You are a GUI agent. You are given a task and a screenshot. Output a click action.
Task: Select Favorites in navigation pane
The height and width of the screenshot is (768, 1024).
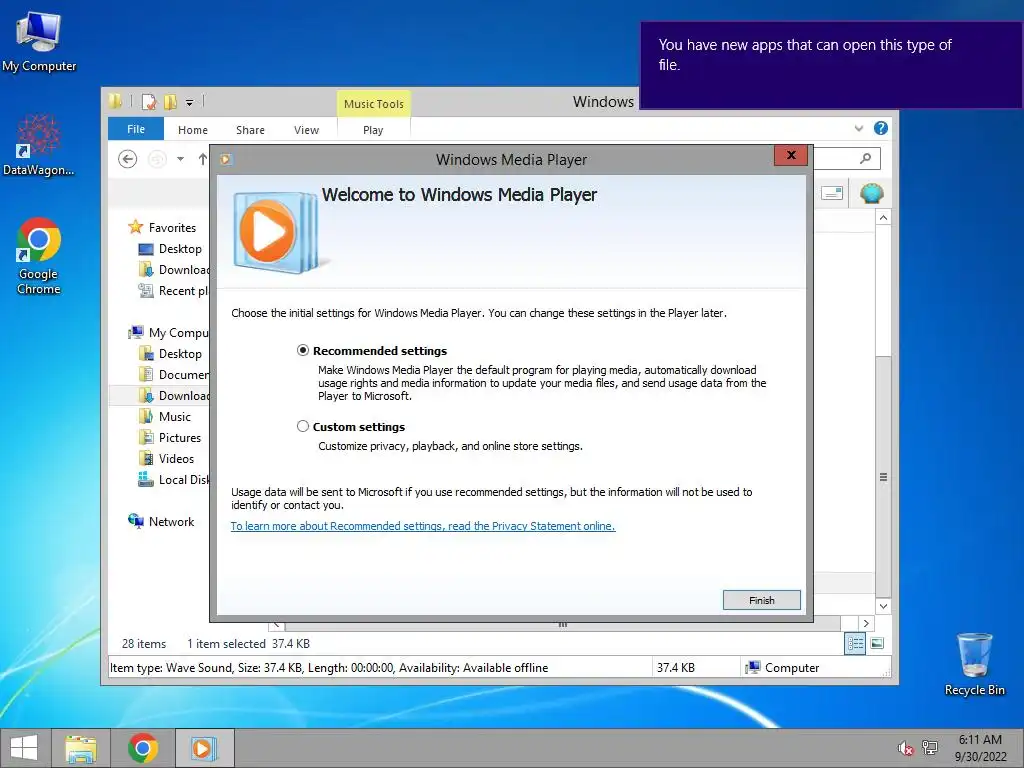tap(172, 227)
